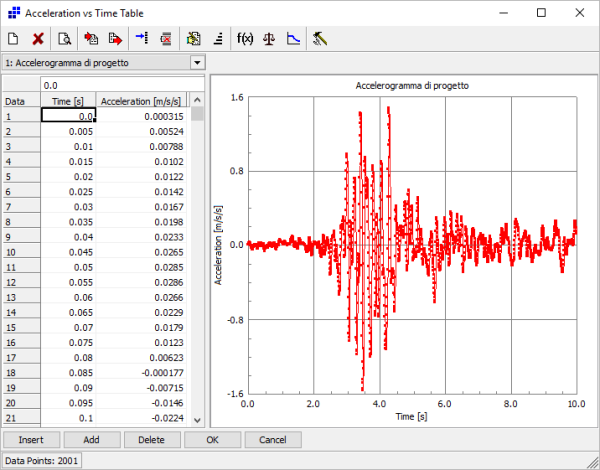Click the balance scale icon
The width and height of the screenshot is (600, 470).
tap(268, 40)
